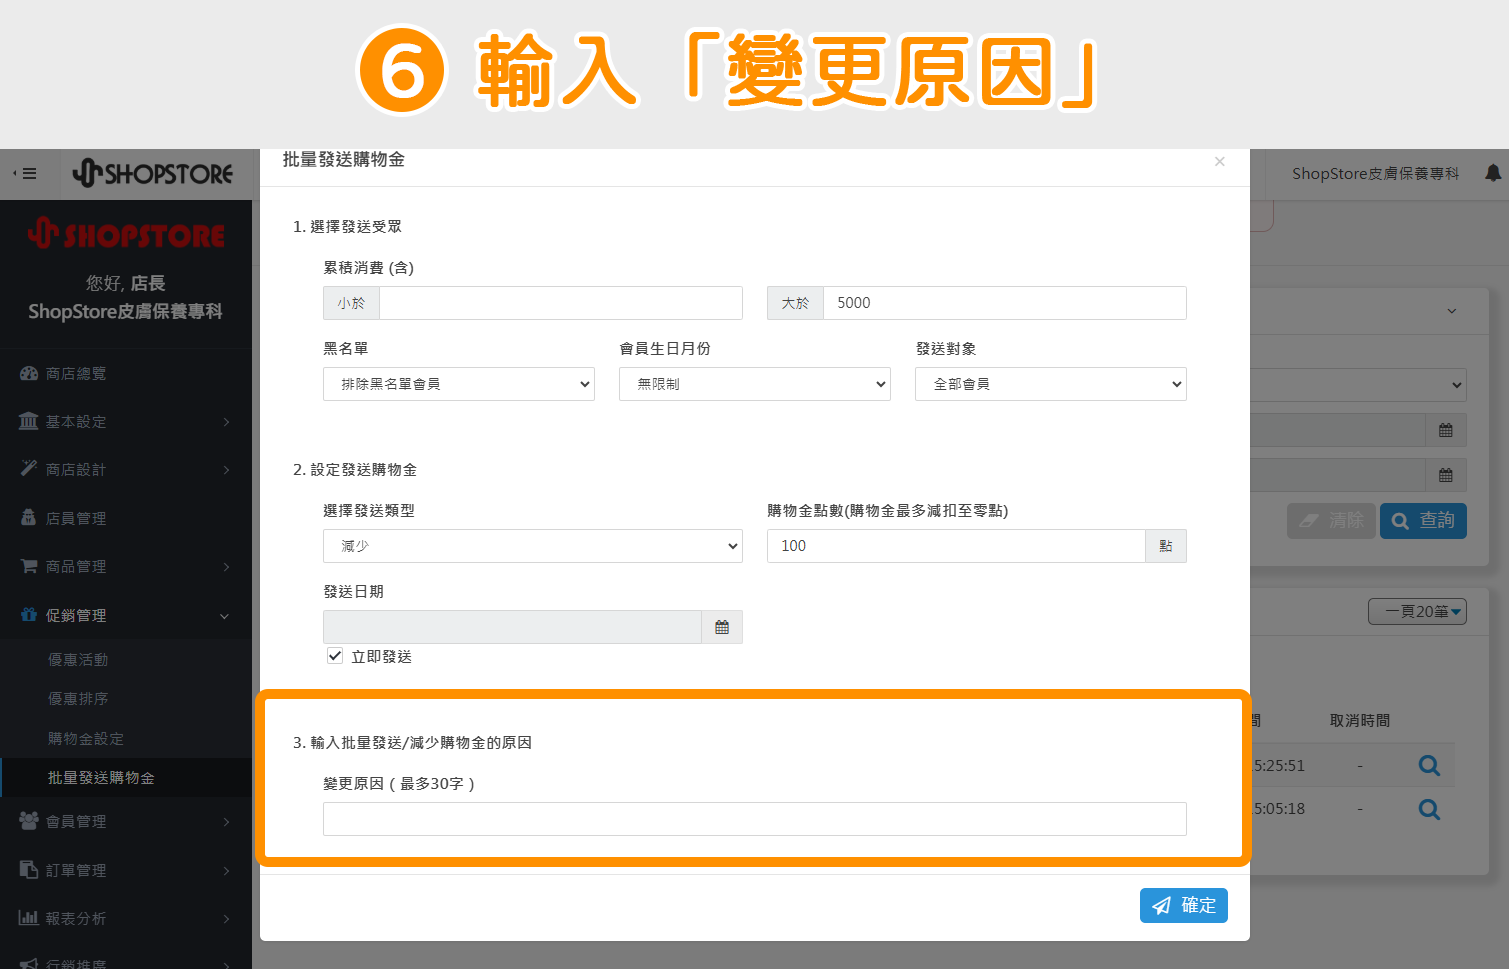
Task: Open the 發送日期 calendar icon
Action: 722,627
